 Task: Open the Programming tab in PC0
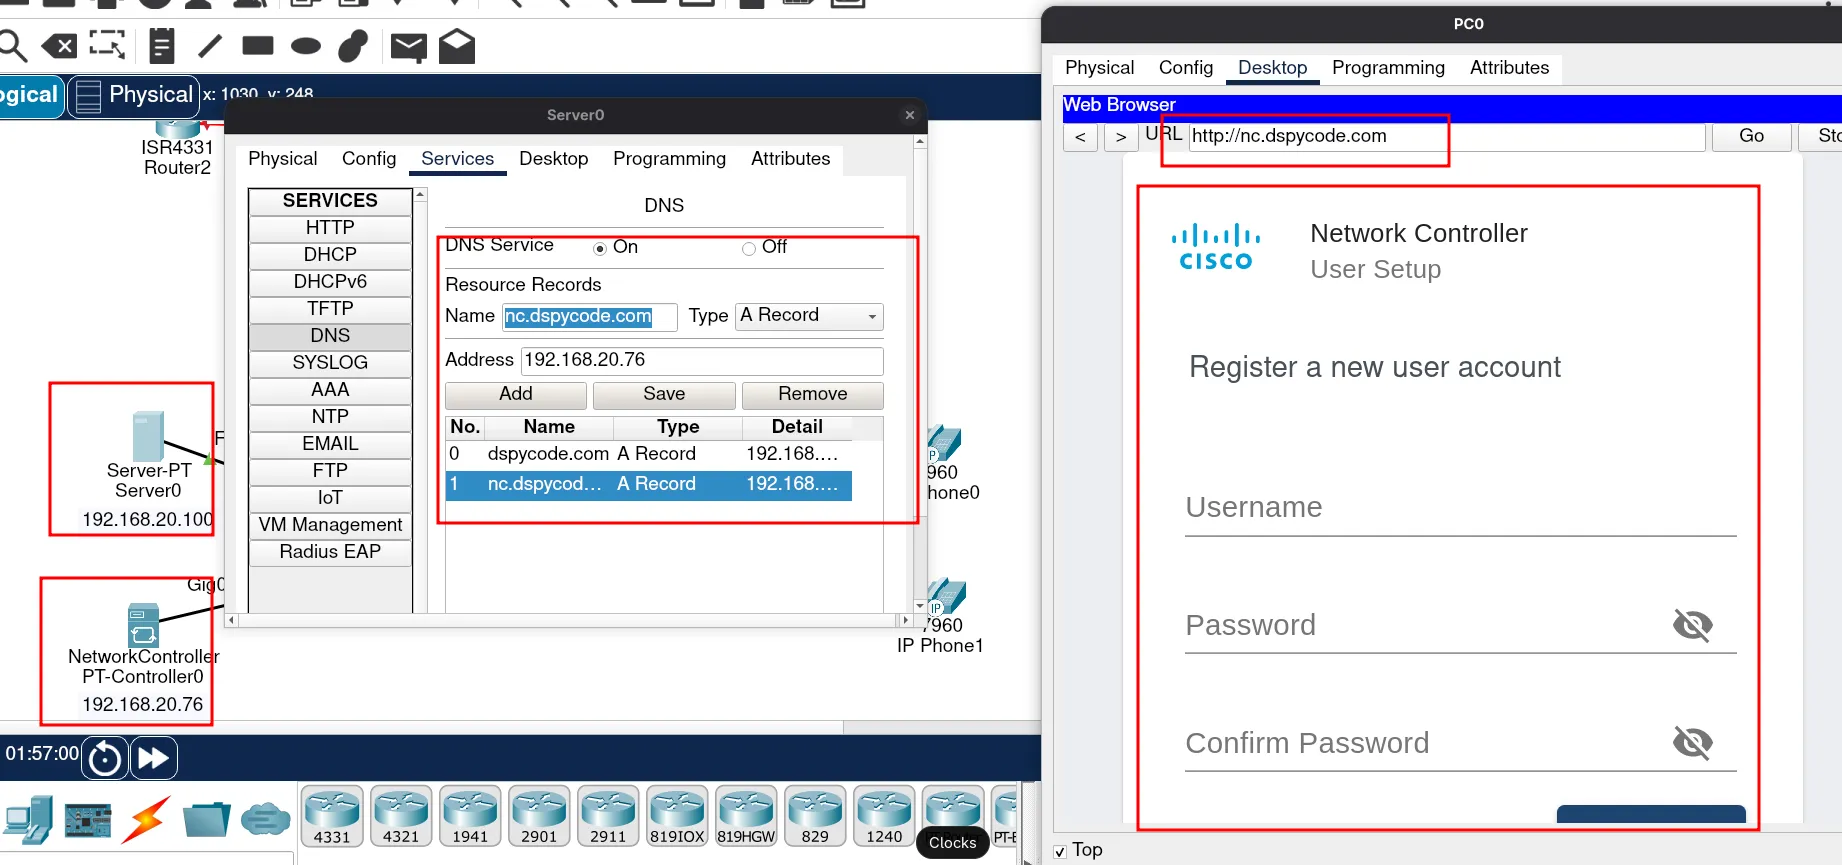point(1388,68)
